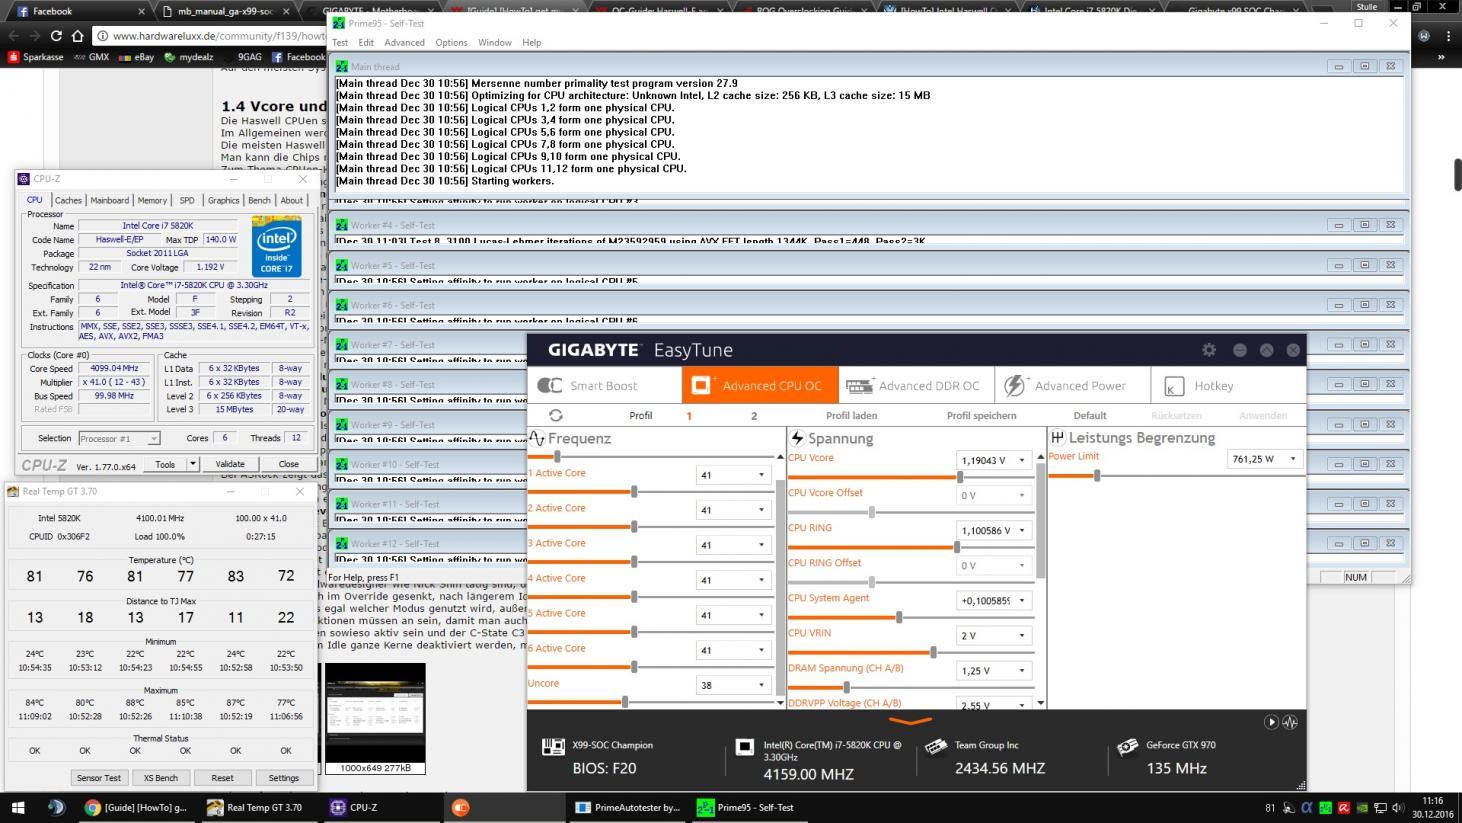Click the network tray icon

(x=1381, y=808)
